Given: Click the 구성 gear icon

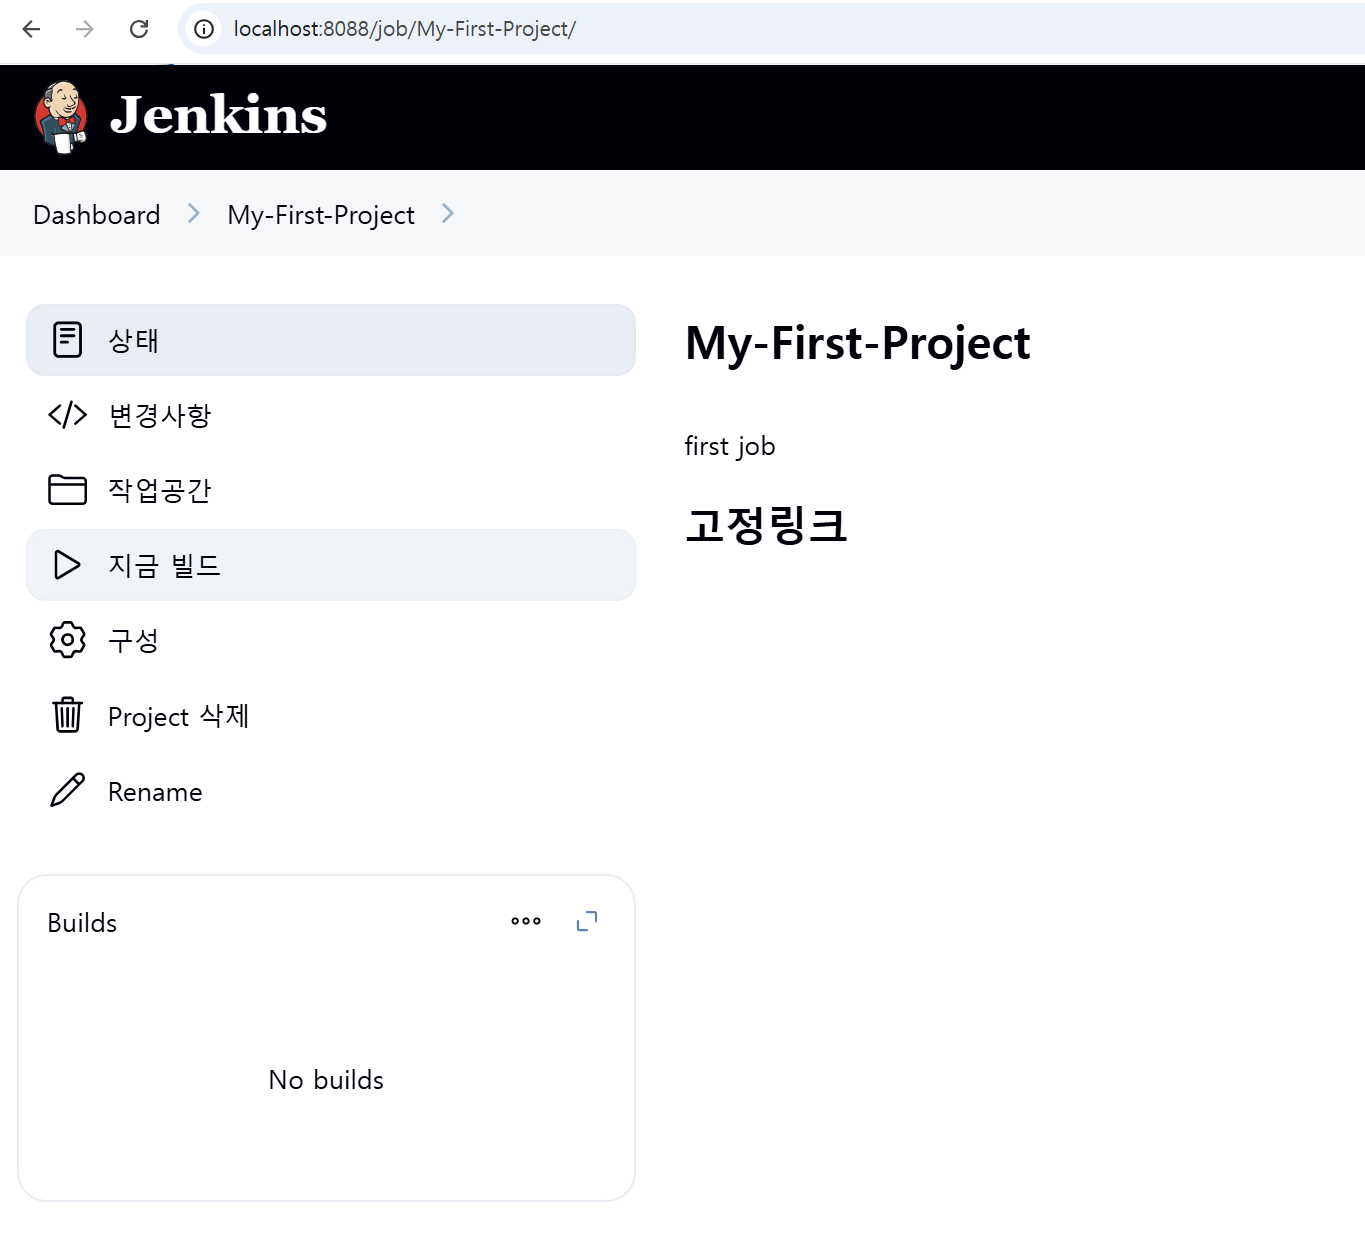Looking at the screenshot, I should (67, 640).
